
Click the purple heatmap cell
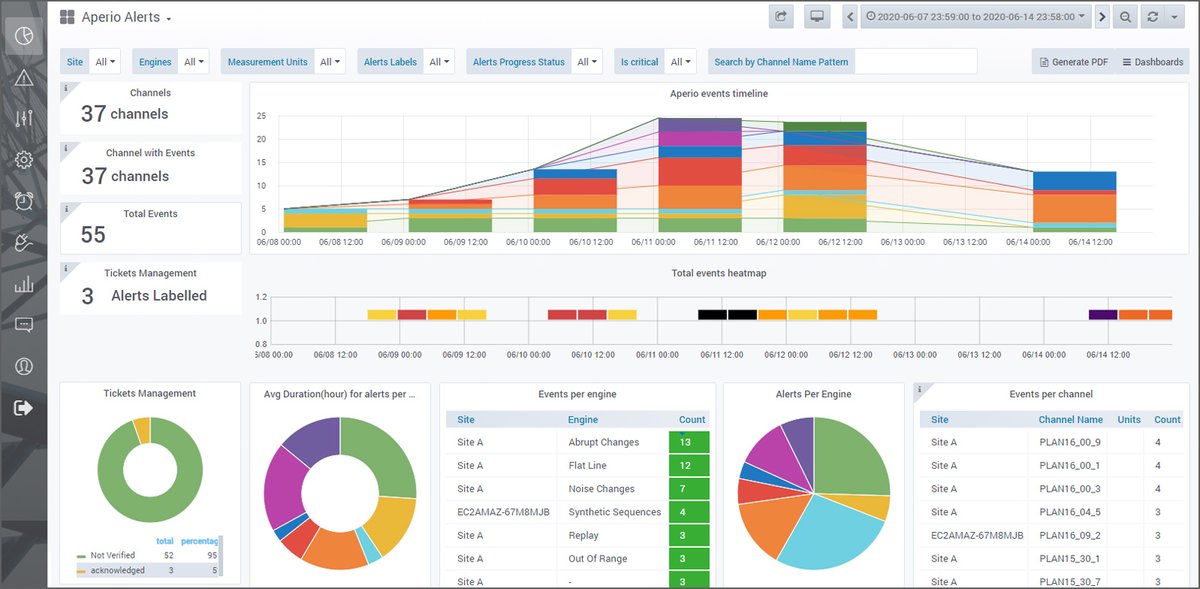click(x=1103, y=314)
